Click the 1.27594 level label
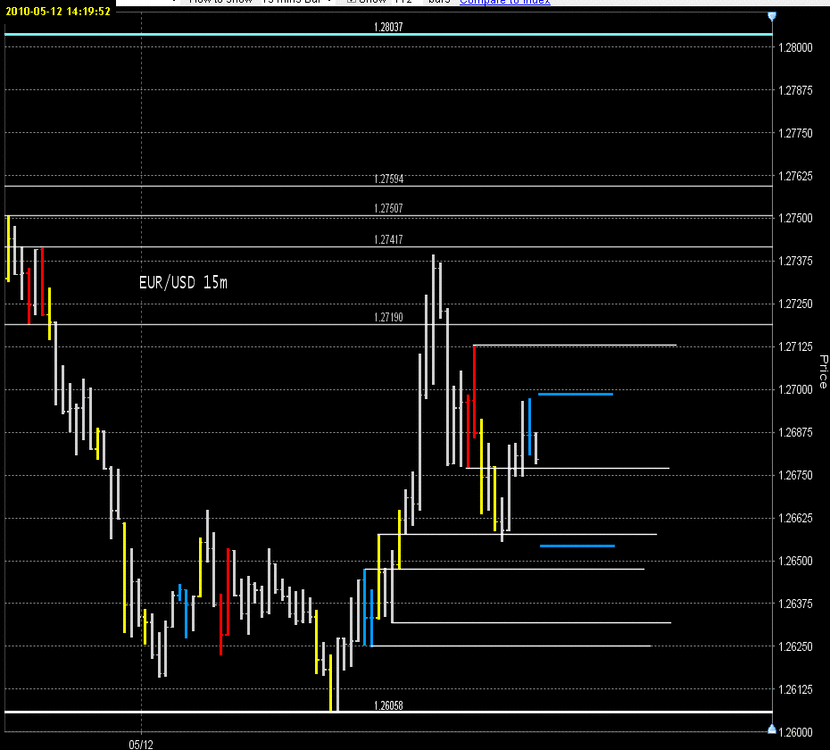The width and height of the screenshot is (830, 750). pyautogui.click(x=388, y=179)
